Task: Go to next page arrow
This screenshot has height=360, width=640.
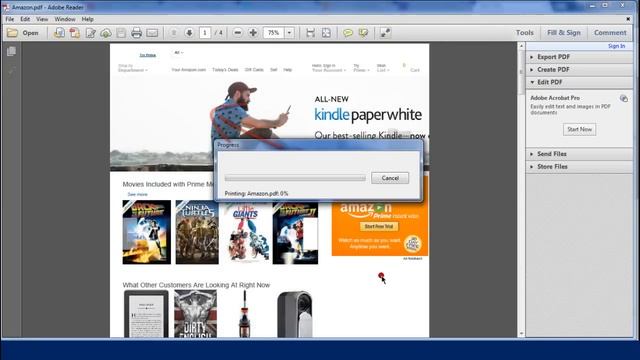Action: coord(189,33)
